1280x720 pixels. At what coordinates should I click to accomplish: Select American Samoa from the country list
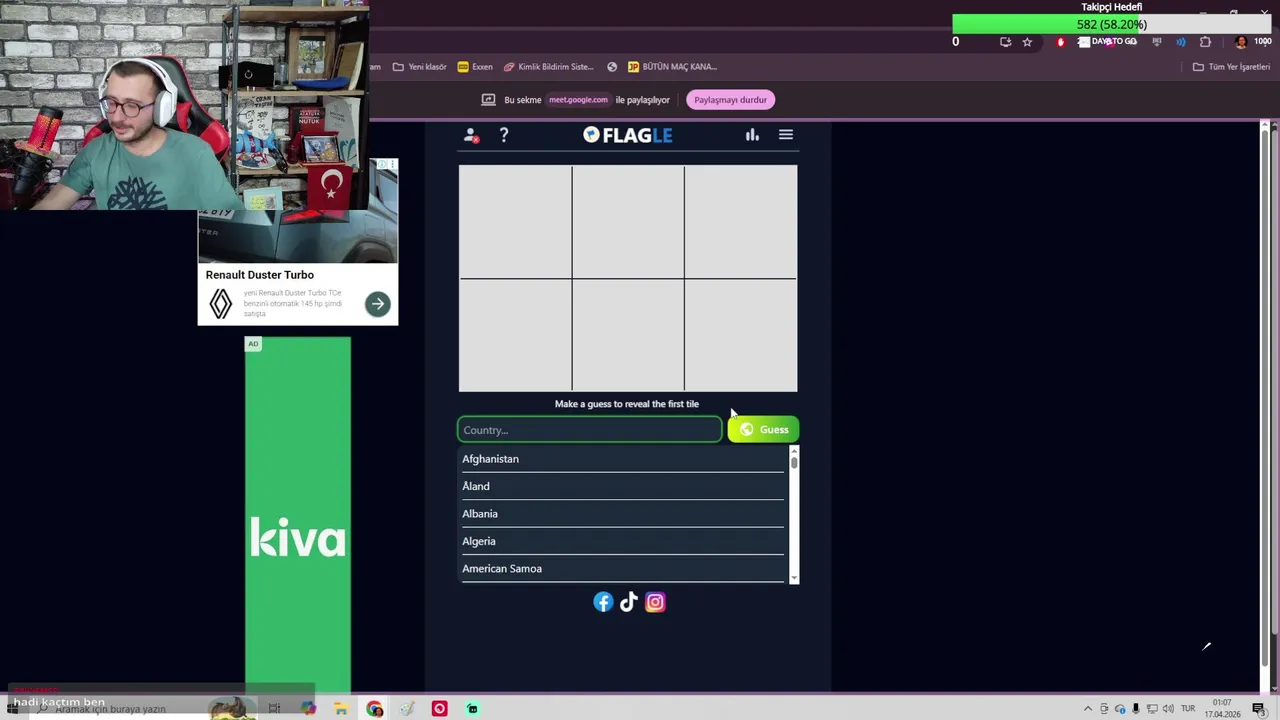click(622, 569)
